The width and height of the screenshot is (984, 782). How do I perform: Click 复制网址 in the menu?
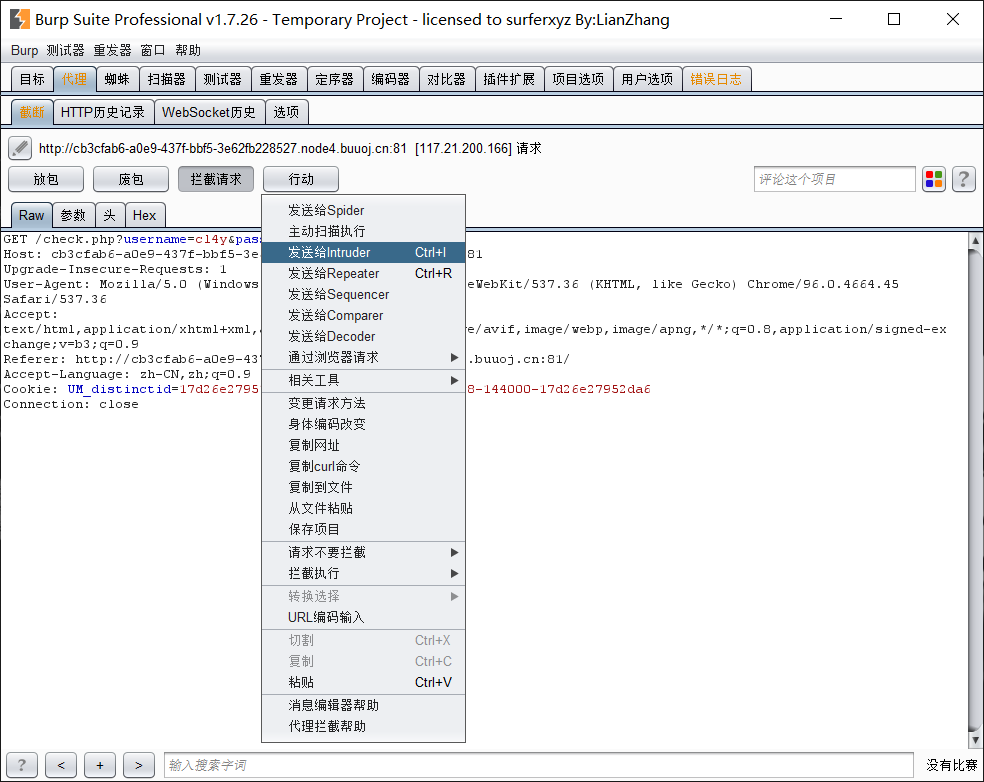click(x=363, y=446)
